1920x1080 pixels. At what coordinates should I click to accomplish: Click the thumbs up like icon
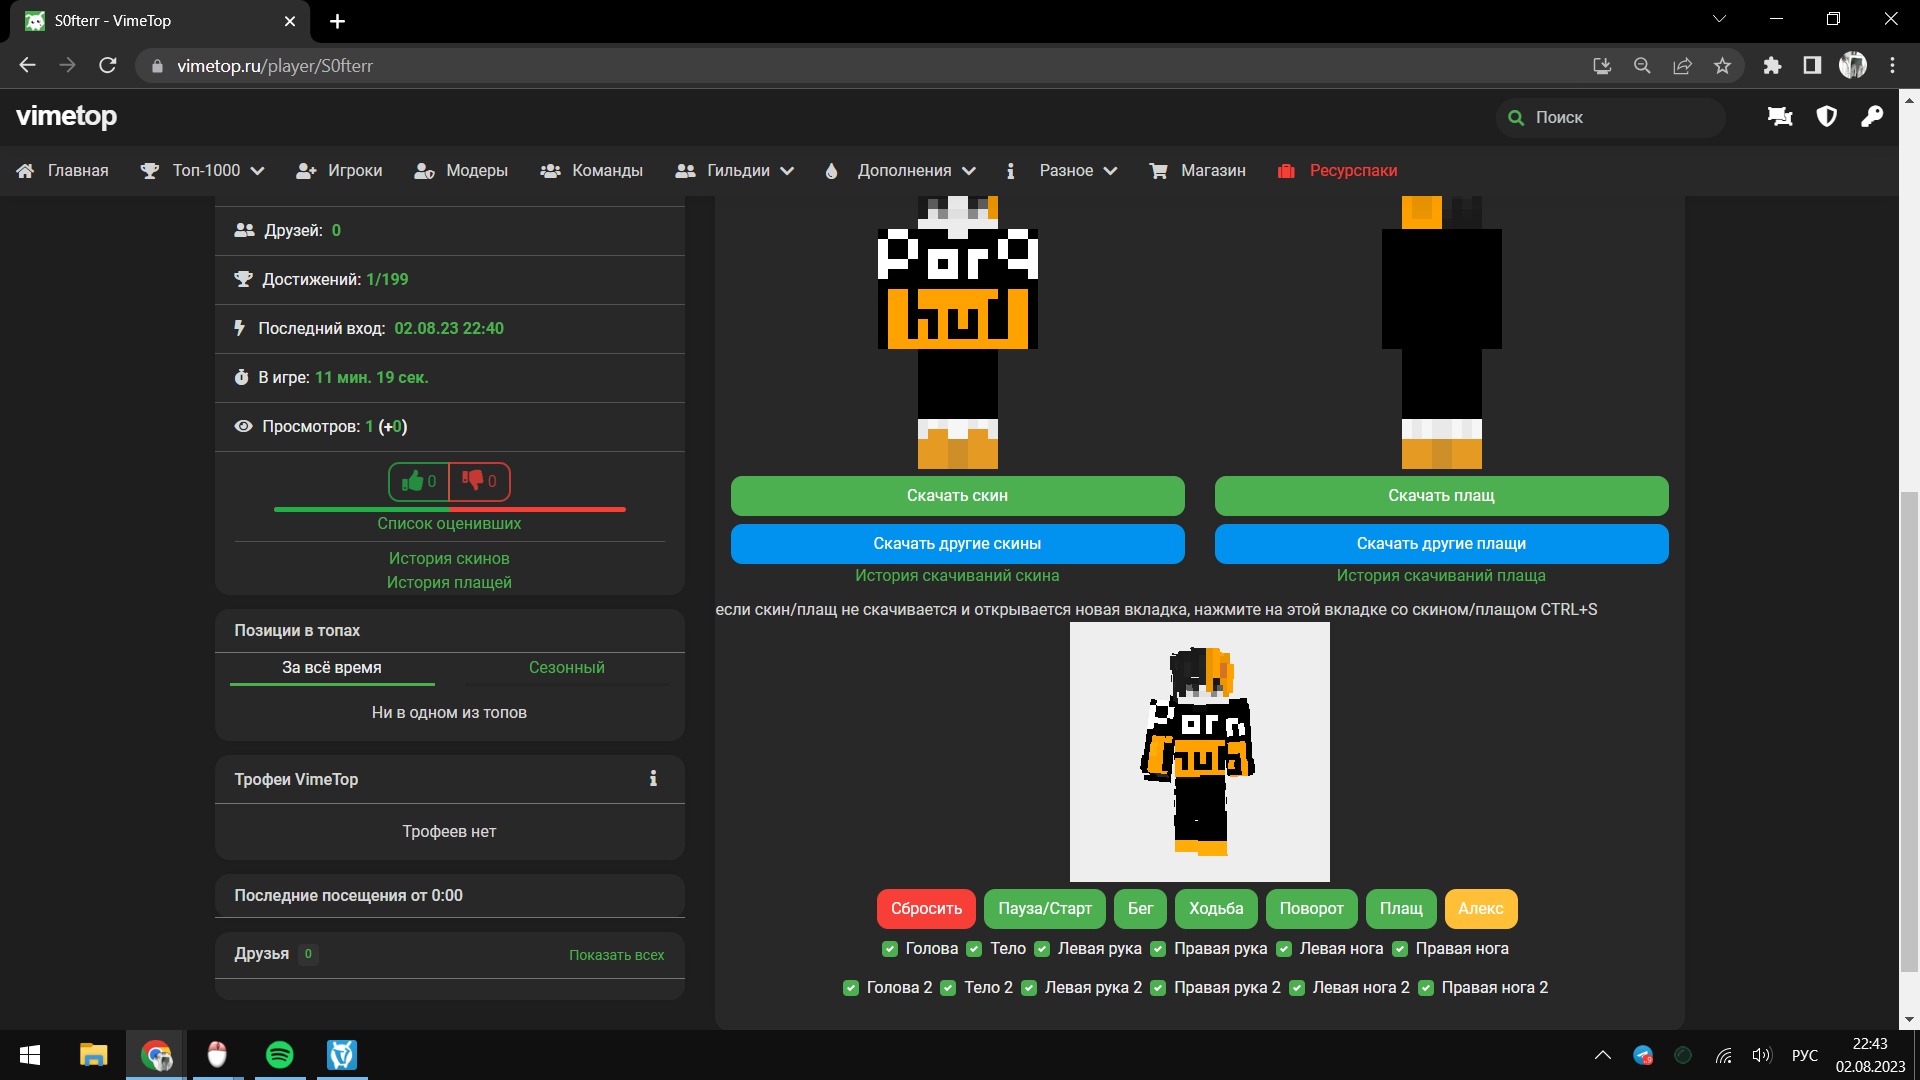pos(412,482)
